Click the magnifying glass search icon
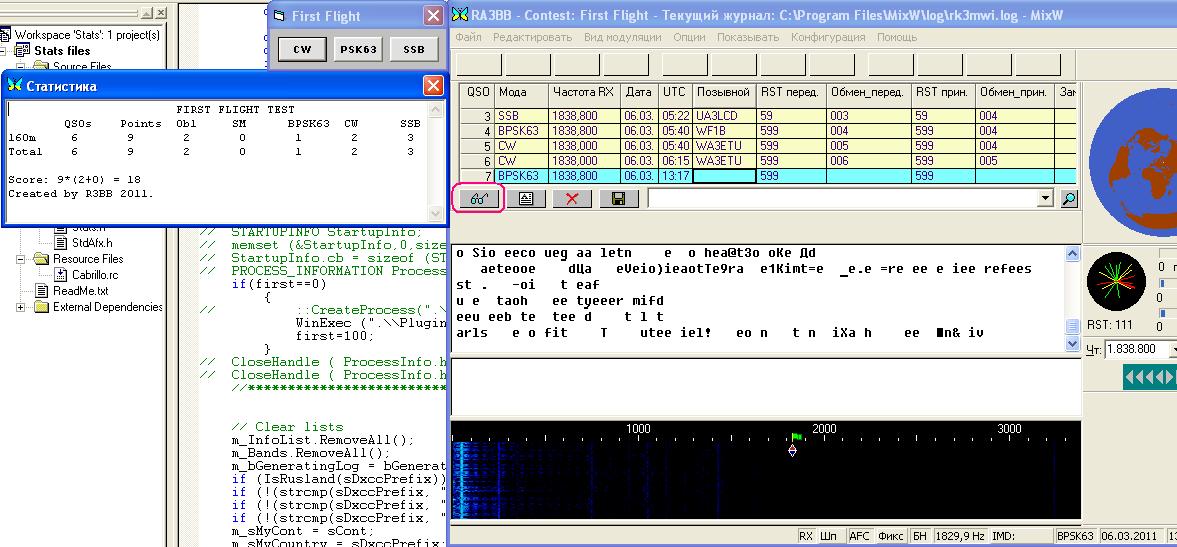Screen dimensions: 1177x547 click(1069, 199)
